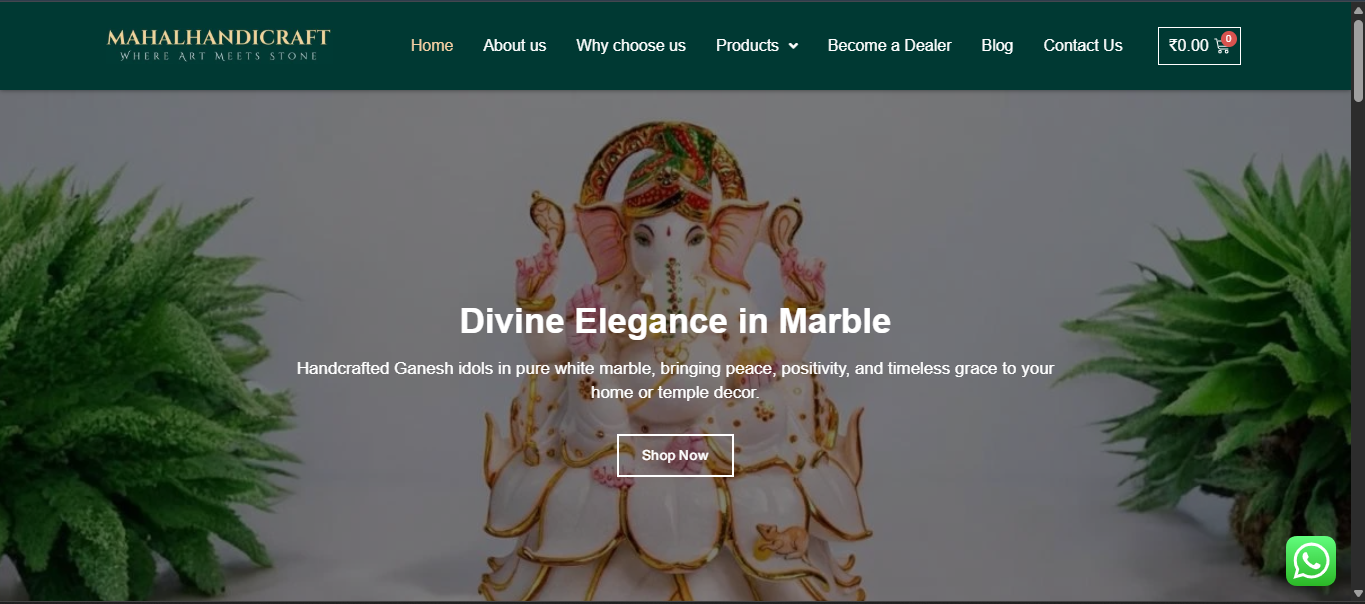Navigate to the Blog page

click(997, 45)
